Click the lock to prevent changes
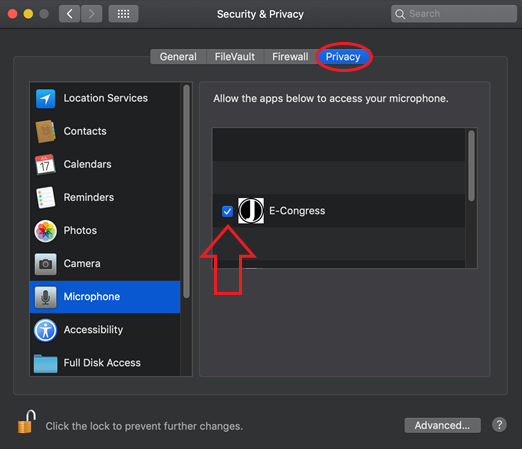The image size is (522, 449). (x=27, y=422)
